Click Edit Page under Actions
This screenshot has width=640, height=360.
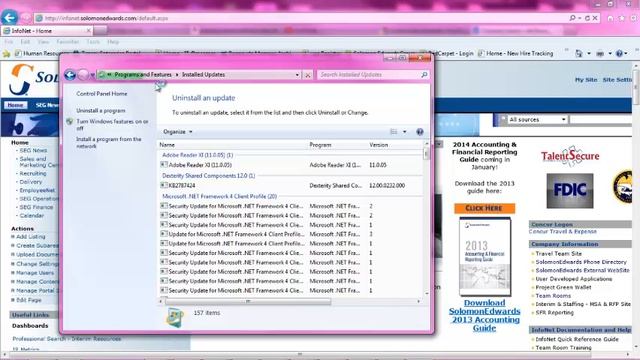pyautogui.click(x=29, y=300)
